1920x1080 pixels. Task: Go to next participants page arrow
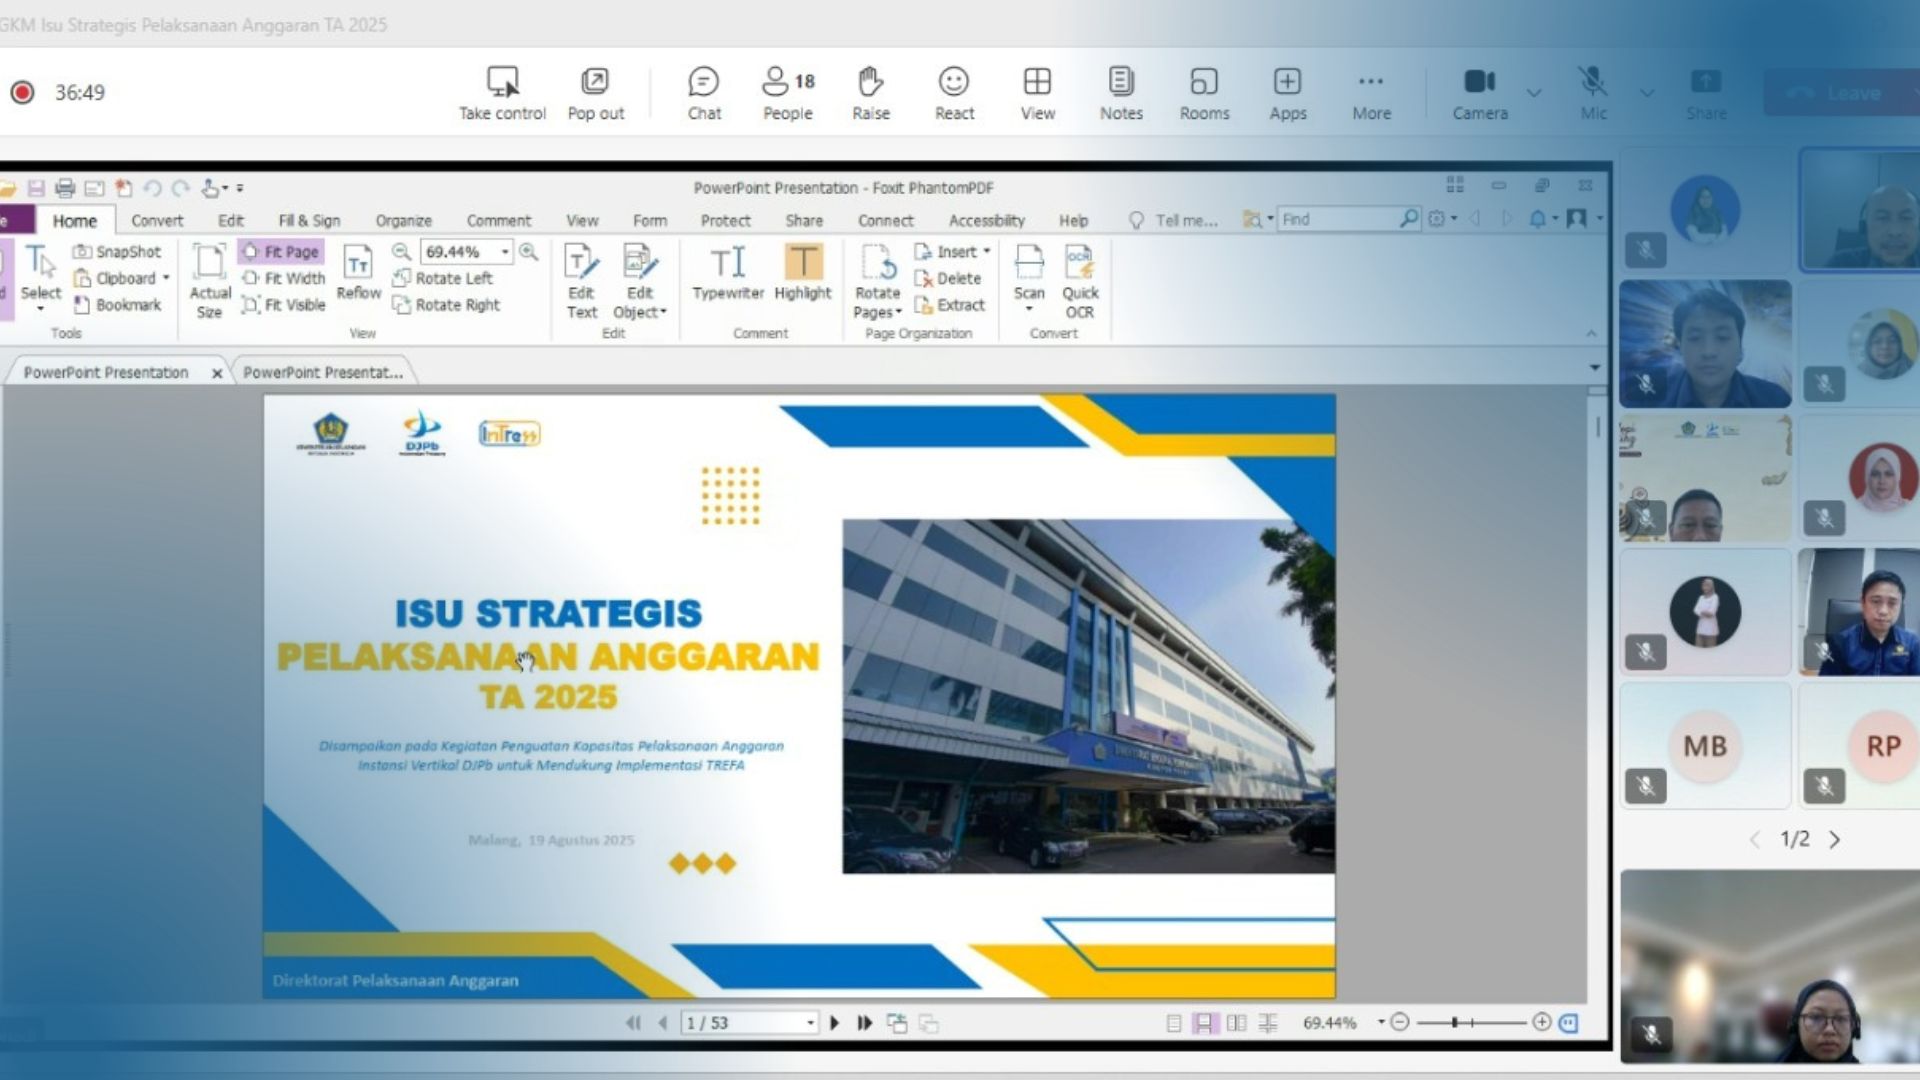coord(1834,840)
